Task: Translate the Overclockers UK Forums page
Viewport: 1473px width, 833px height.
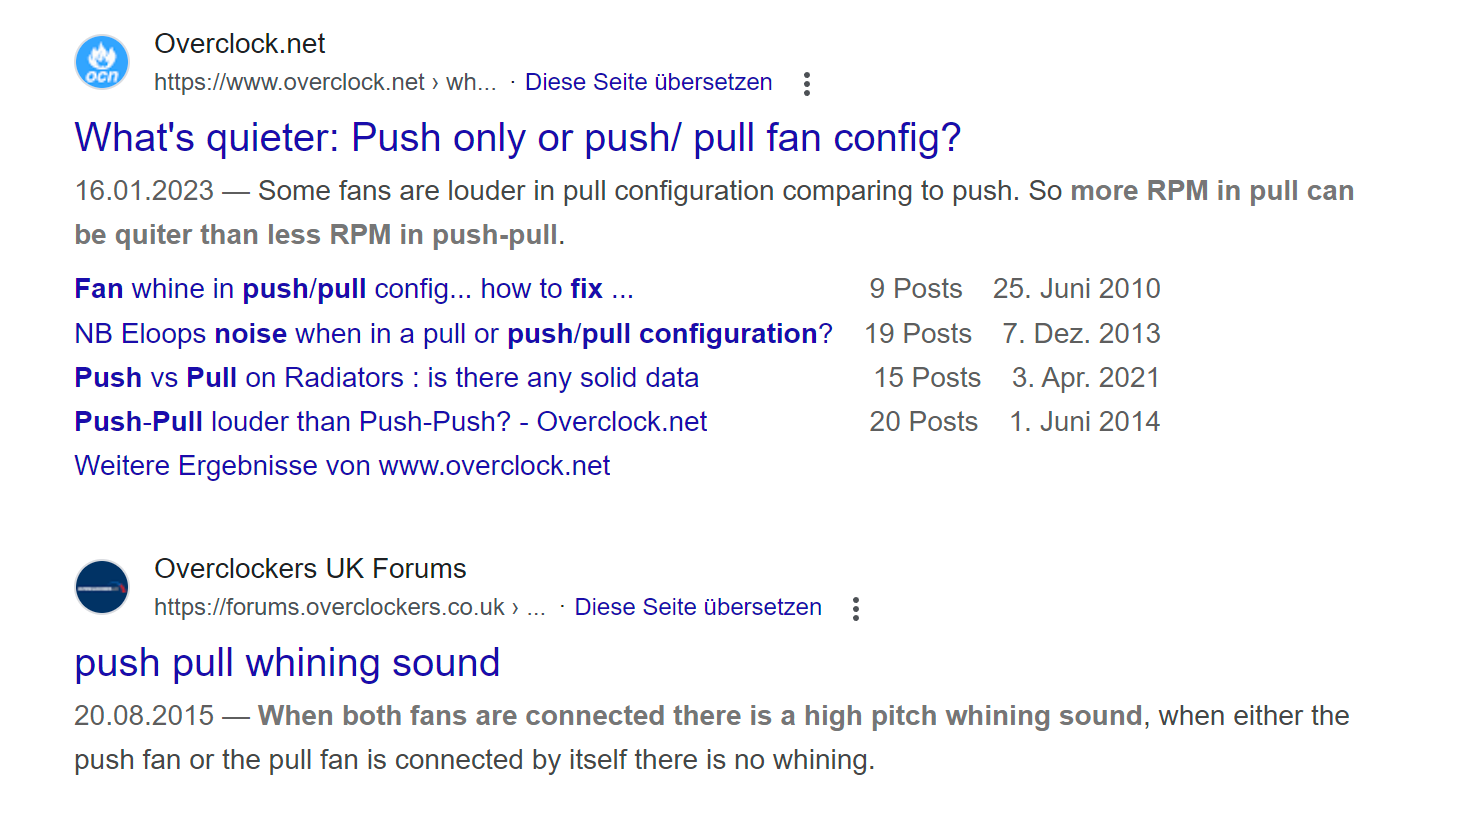Action: (698, 607)
